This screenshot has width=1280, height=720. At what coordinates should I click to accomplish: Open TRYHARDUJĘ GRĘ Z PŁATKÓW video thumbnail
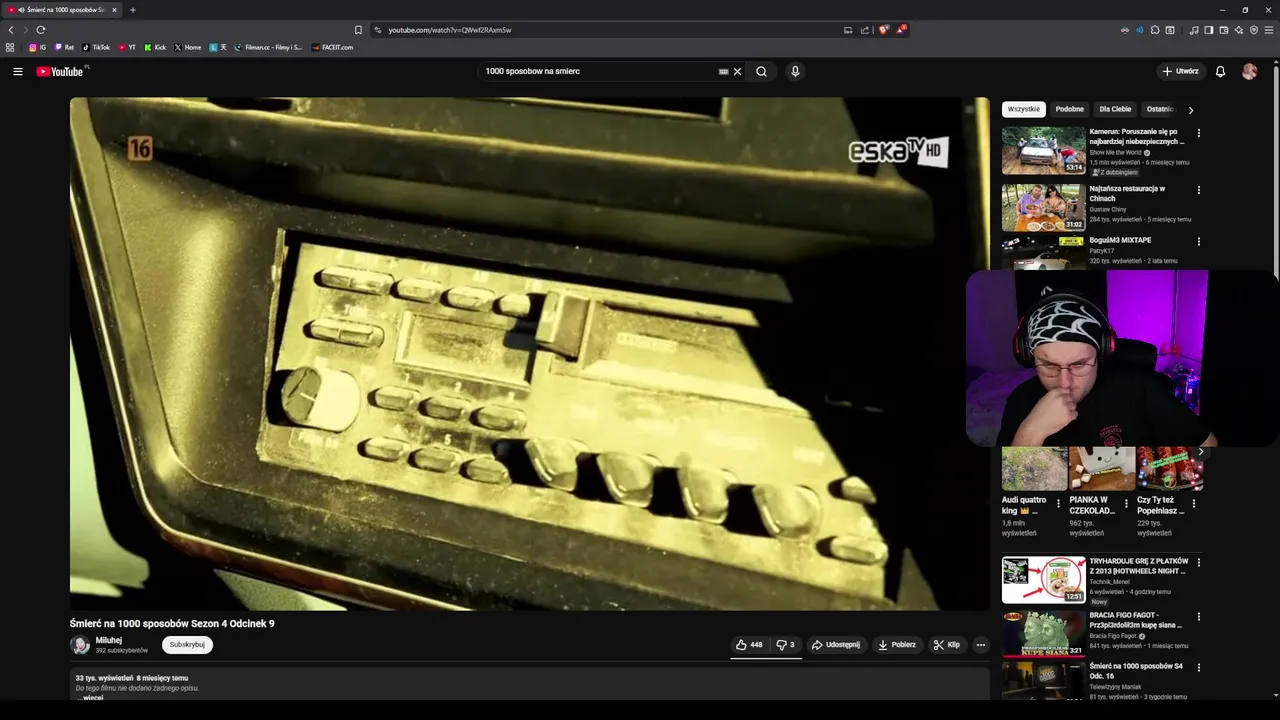pyautogui.click(x=1043, y=579)
